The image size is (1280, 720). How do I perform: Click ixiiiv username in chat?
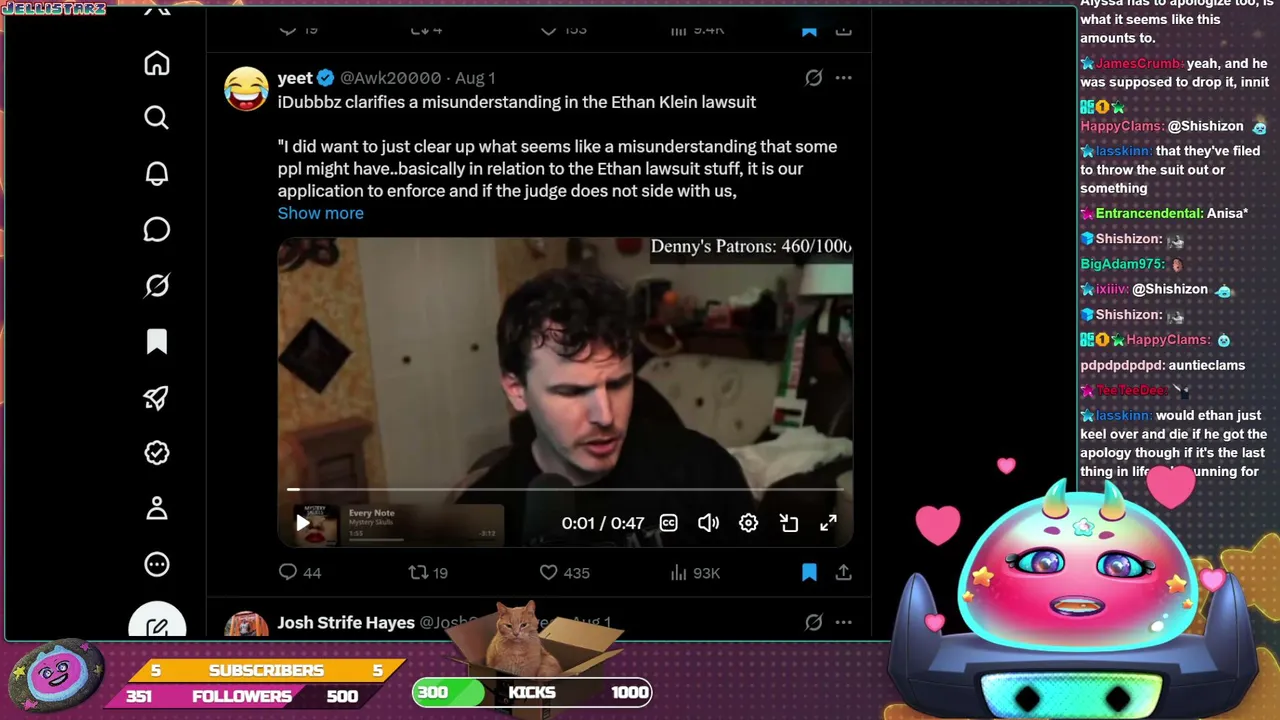pos(1112,289)
